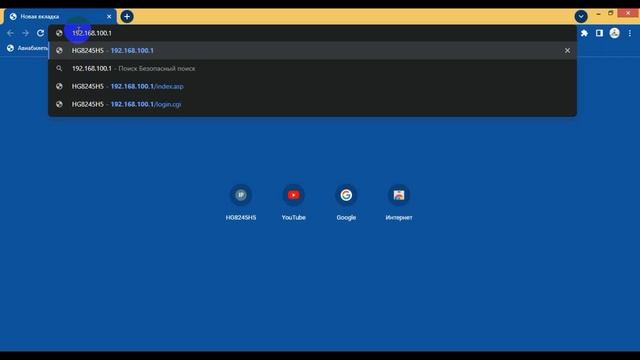The image size is (640, 360).
Task: Click the browser back arrow
Action: 10,33
